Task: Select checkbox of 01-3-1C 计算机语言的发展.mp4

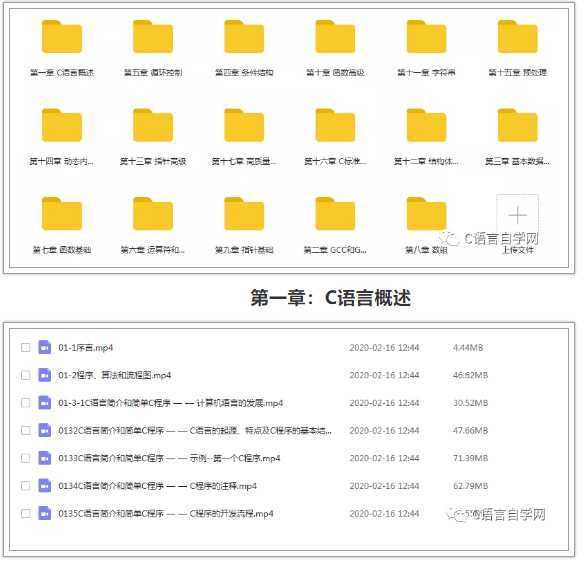Action: point(25,403)
